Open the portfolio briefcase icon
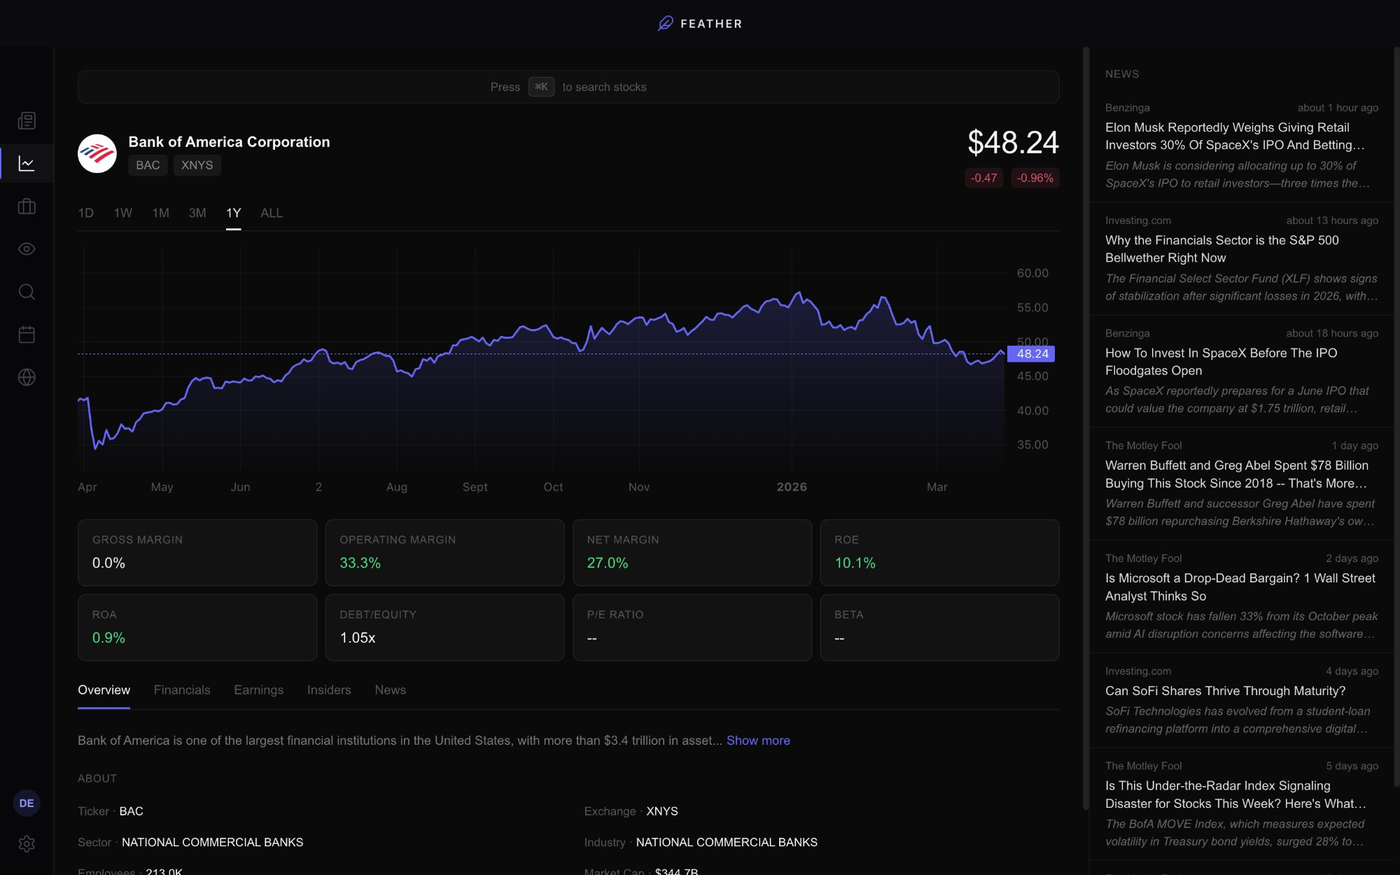 point(27,206)
